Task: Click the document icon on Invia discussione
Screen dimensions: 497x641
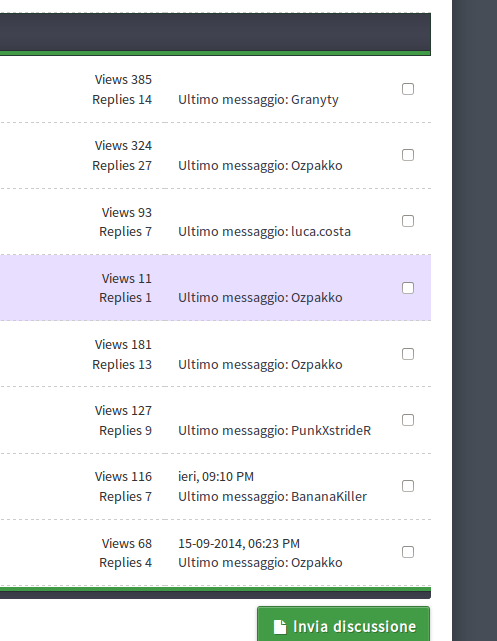Action: (280, 627)
